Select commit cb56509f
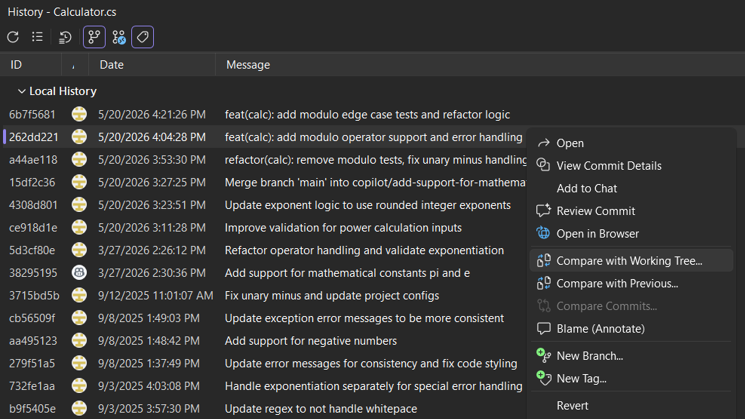The width and height of the screenshot is (745, 419). tap(32, 318)
